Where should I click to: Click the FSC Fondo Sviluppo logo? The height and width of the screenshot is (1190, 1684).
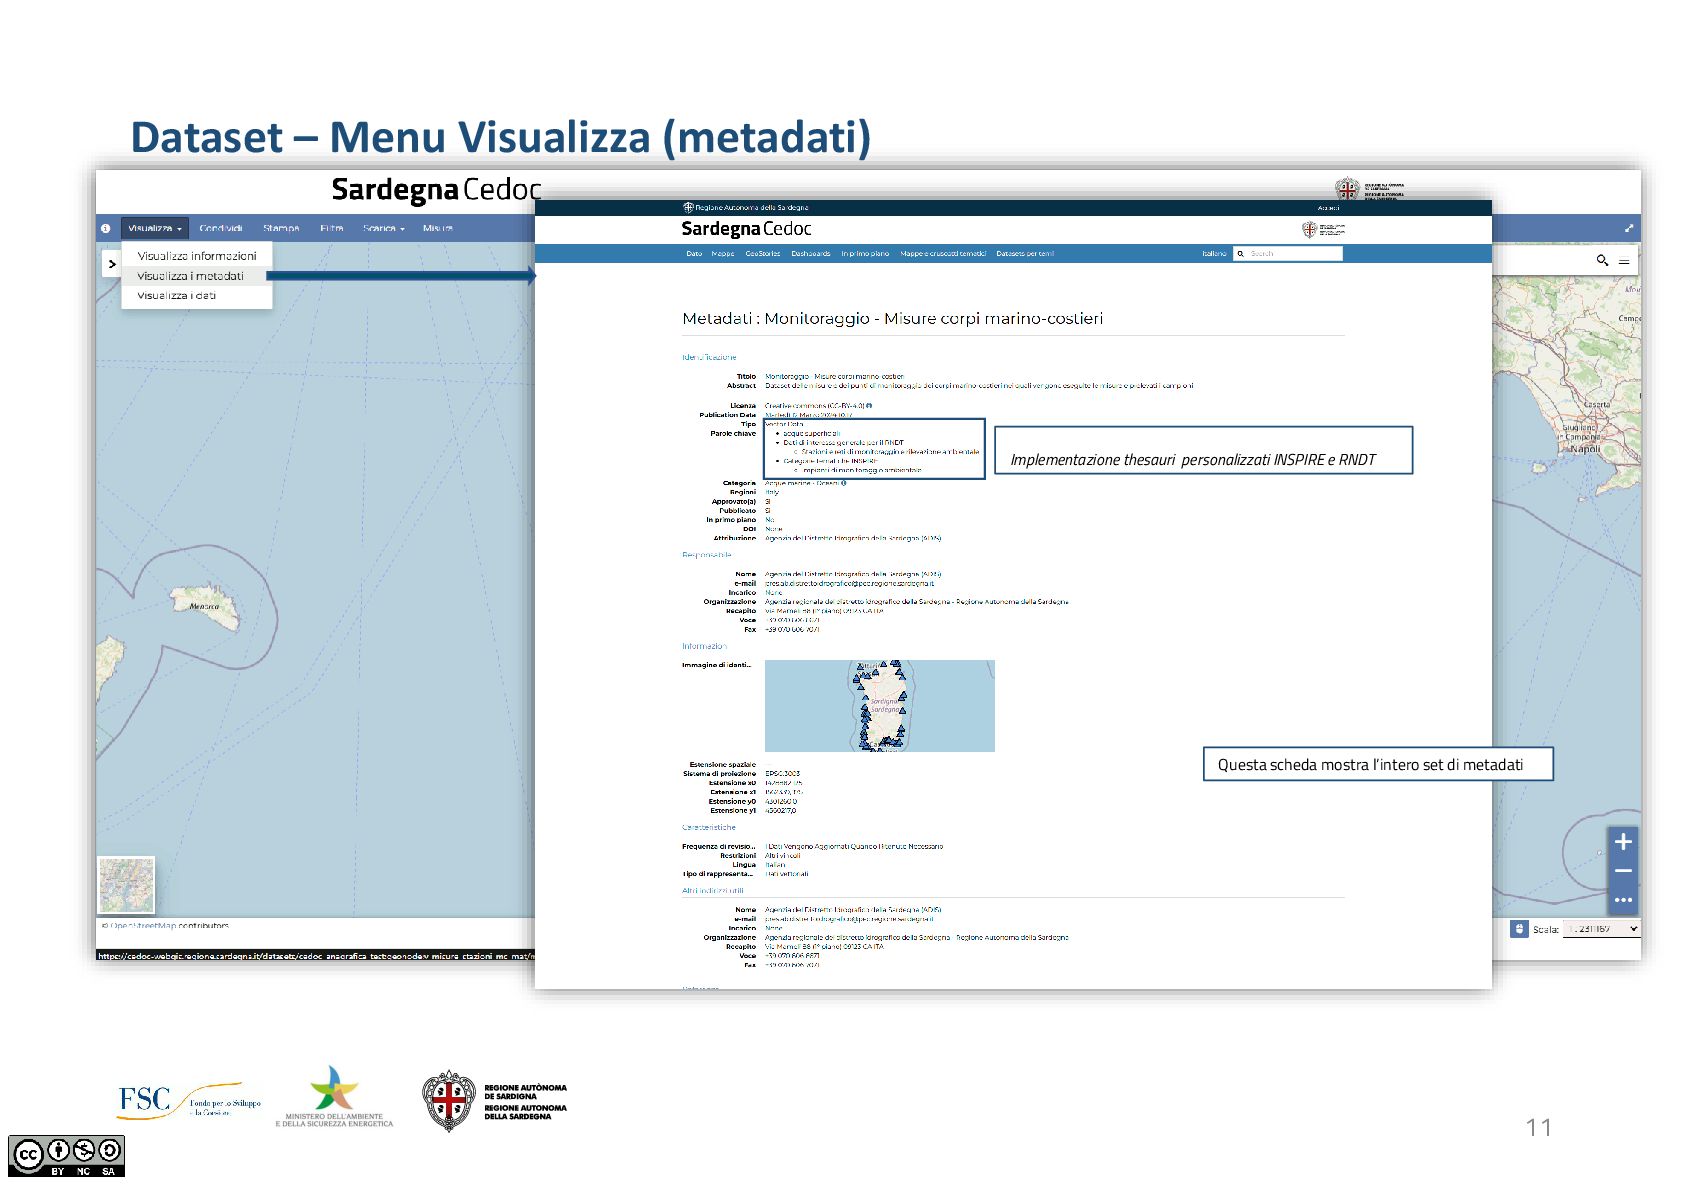[190, 1101]
